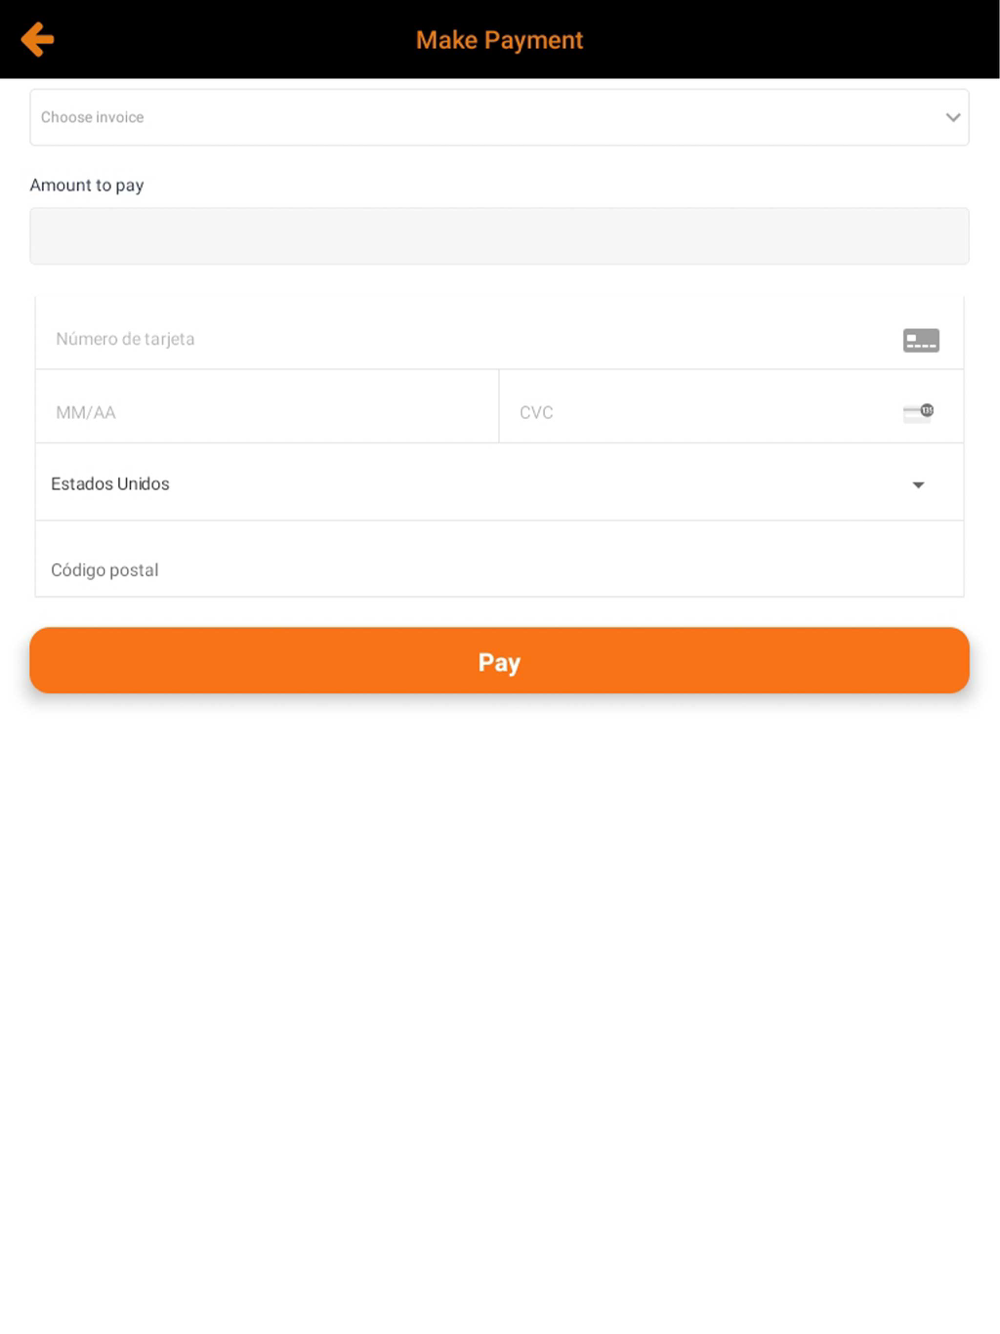The width and height of the screenshot is (1000, 1334).
Task: Focus the Amount to pay input box
Action: [499, 236]
